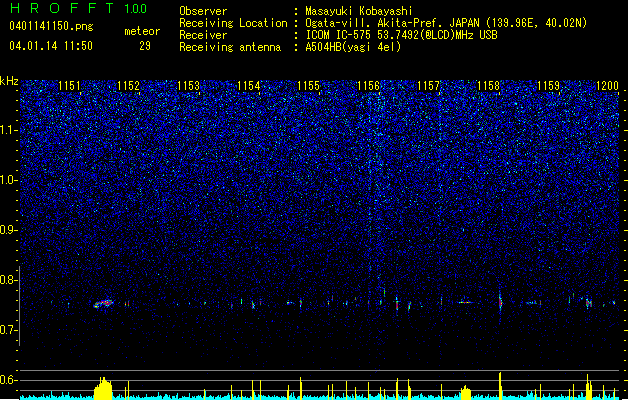Click the Receiving antenna label

point(230,47)
